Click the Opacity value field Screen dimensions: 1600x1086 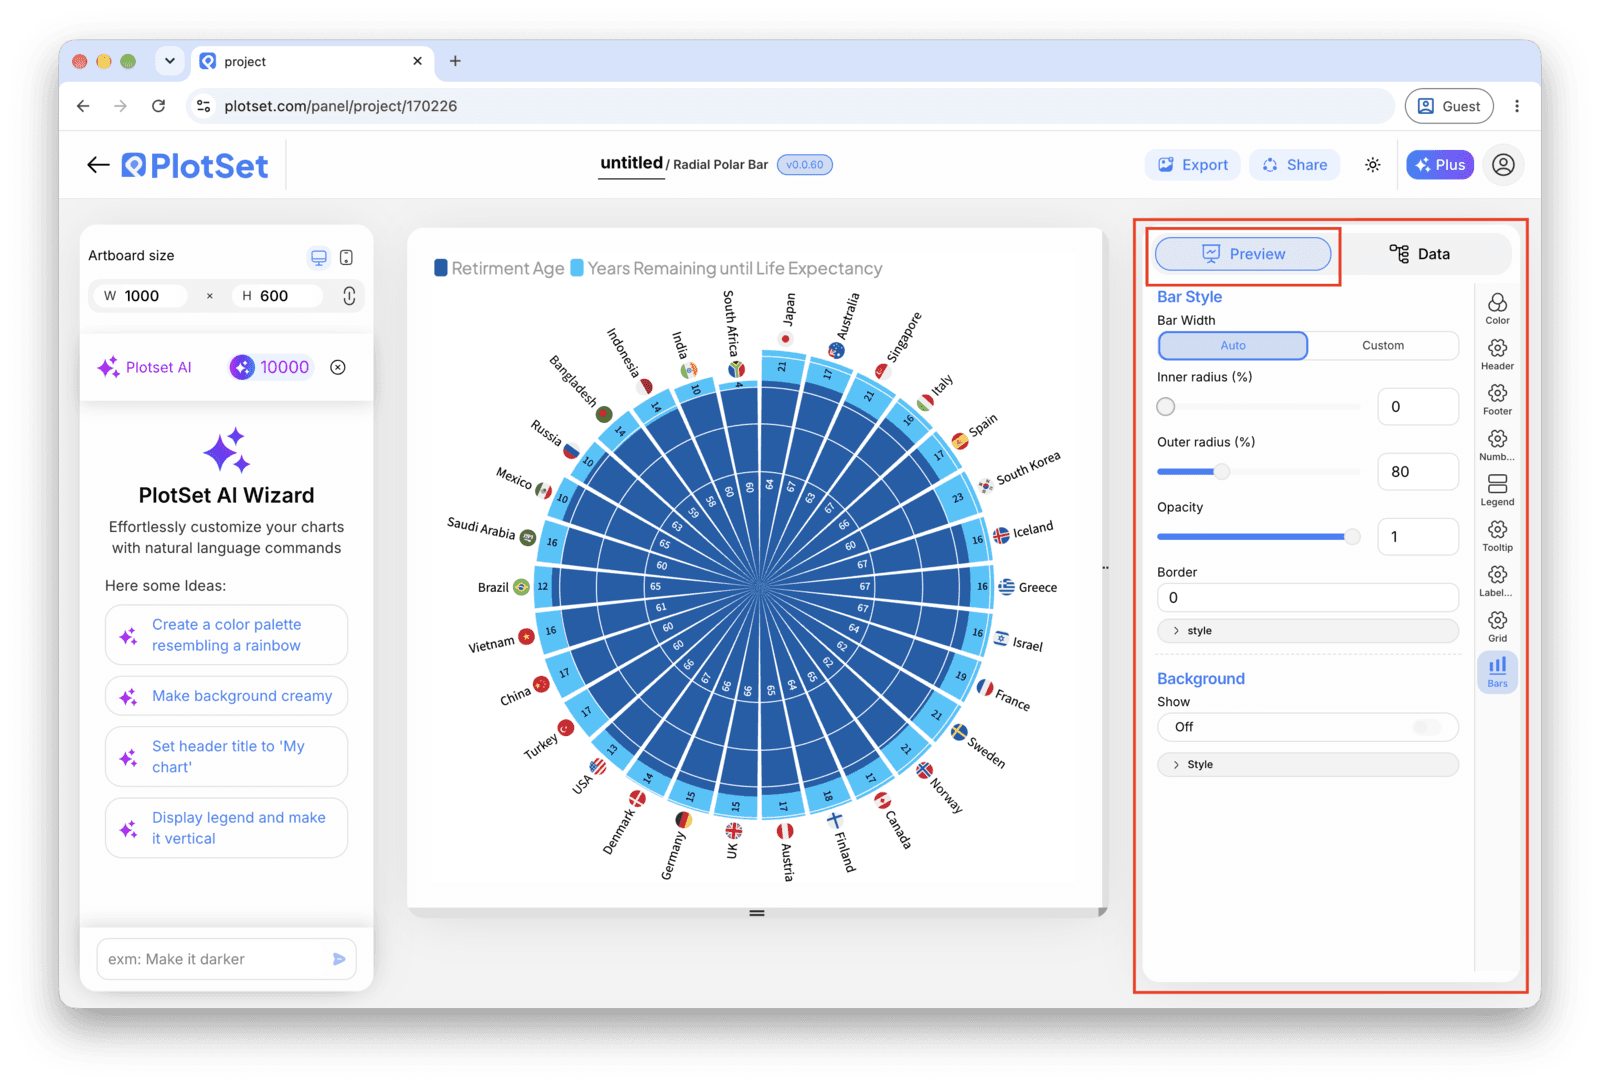tap(1418, 537)
